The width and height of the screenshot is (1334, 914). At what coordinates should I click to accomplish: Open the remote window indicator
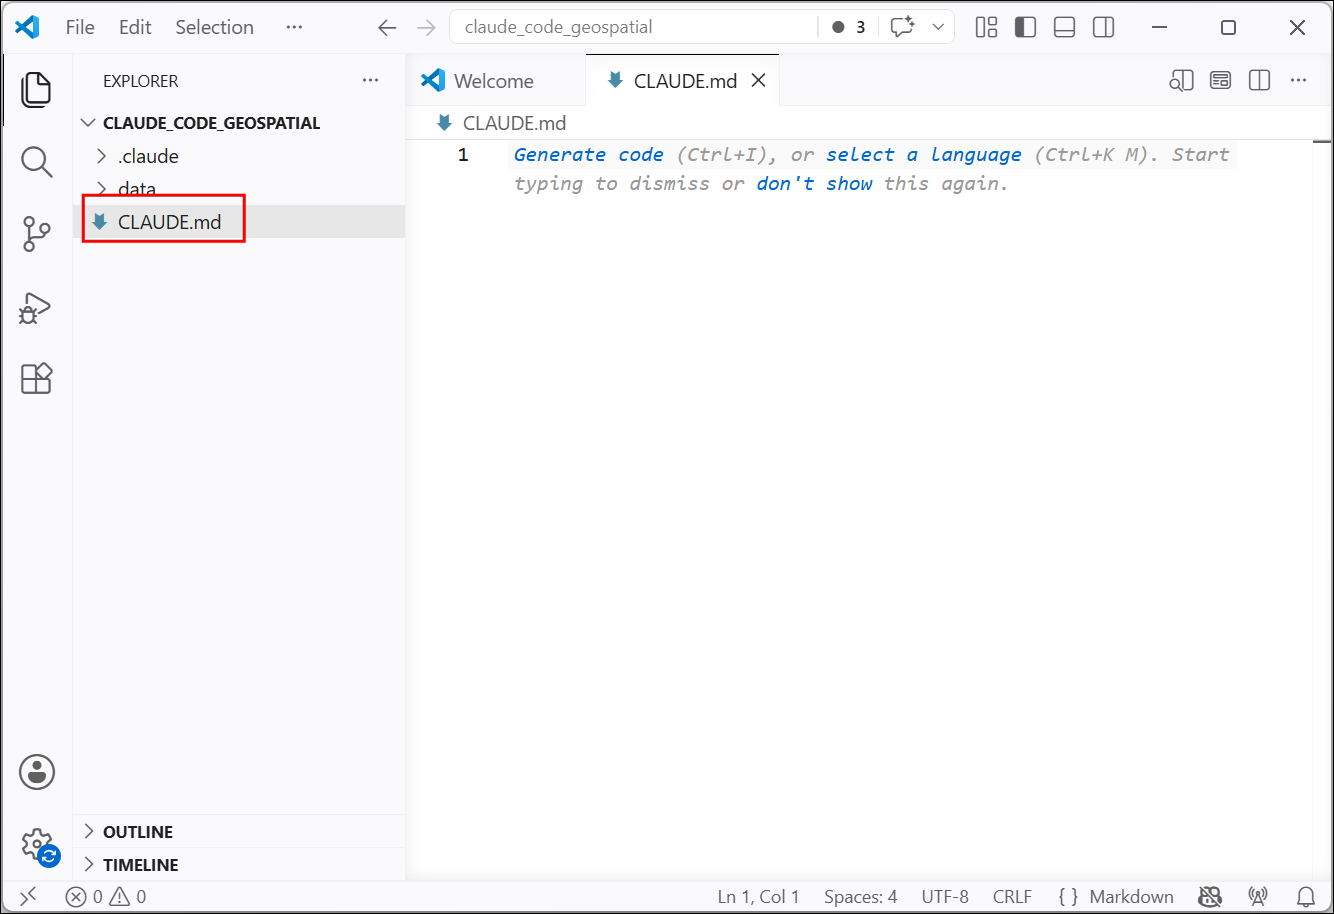pos(28,897)
